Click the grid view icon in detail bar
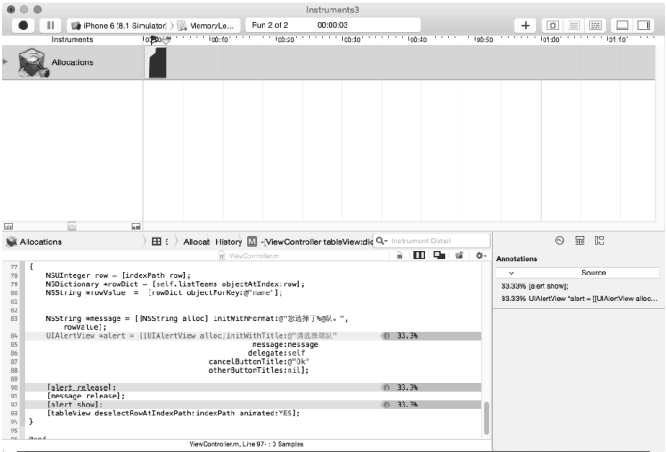Screen dimensions: 666x452 tap(158, 242)
